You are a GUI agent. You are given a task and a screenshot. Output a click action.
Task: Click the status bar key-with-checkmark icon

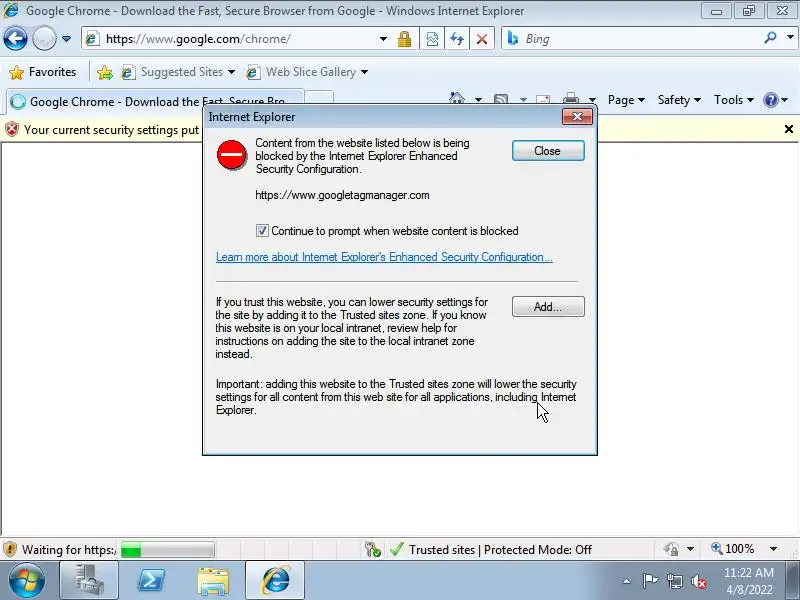tap(373, 549)
